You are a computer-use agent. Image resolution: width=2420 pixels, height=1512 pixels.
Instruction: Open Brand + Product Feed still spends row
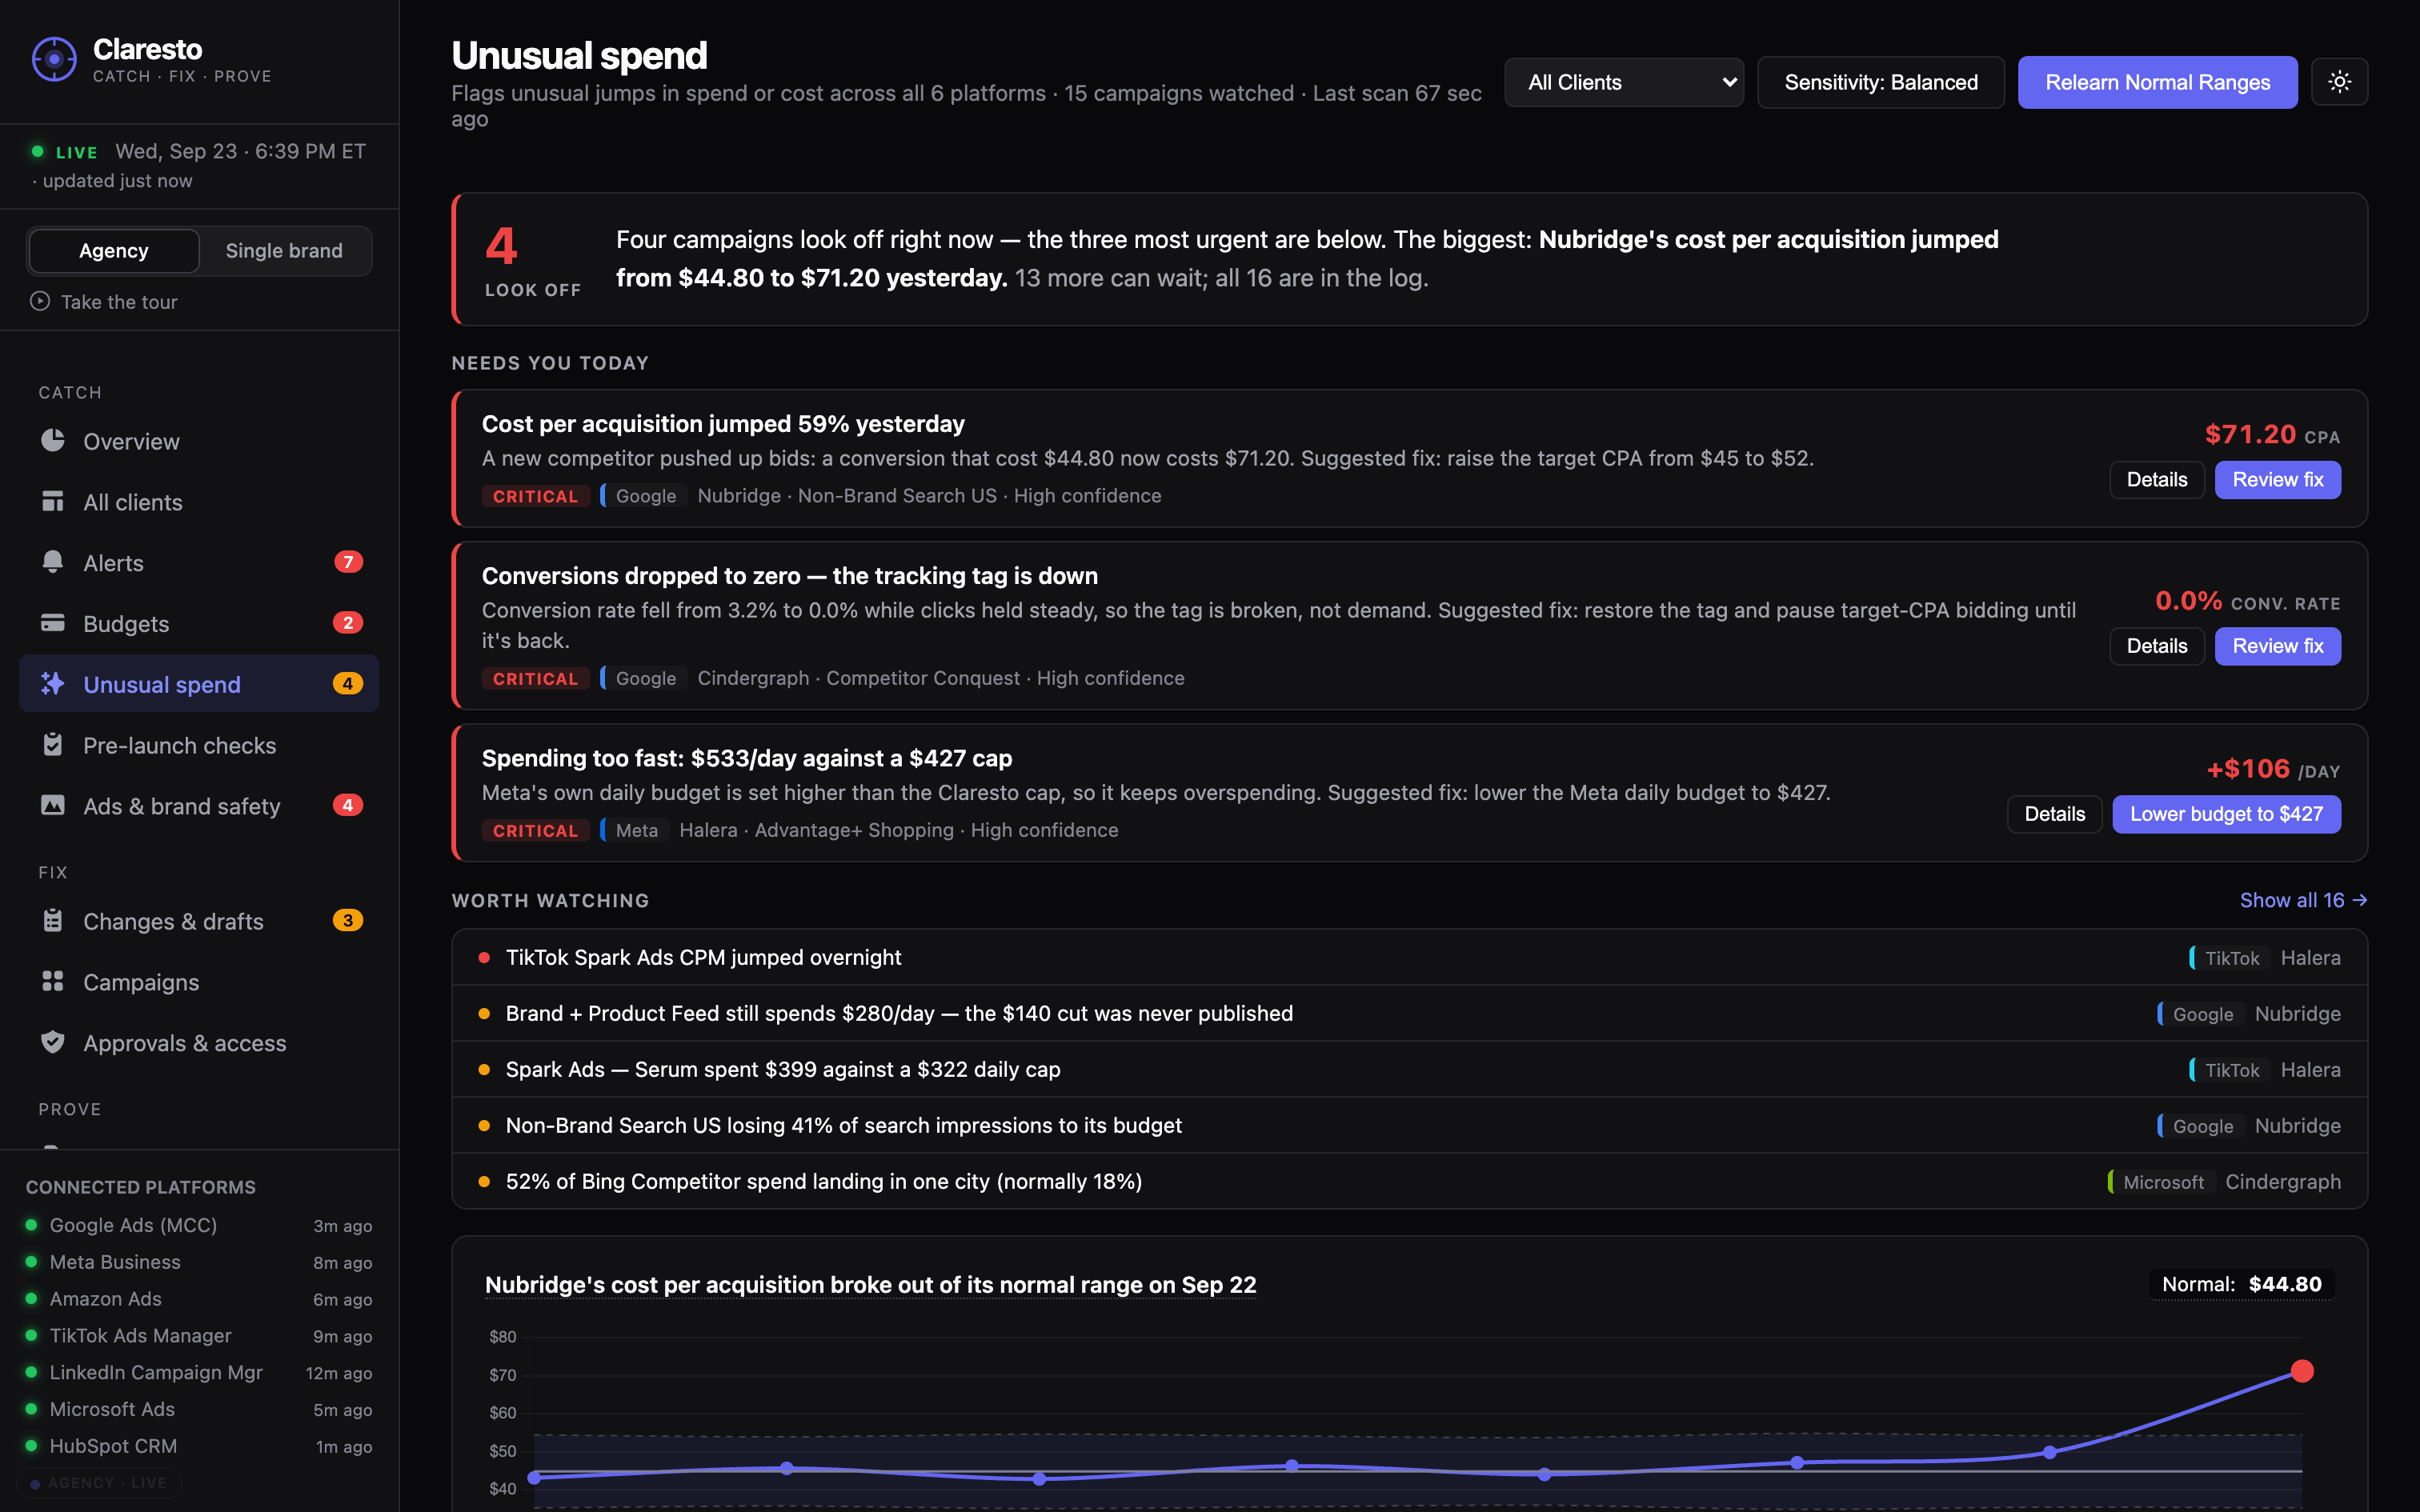tap(1409, 1013)
